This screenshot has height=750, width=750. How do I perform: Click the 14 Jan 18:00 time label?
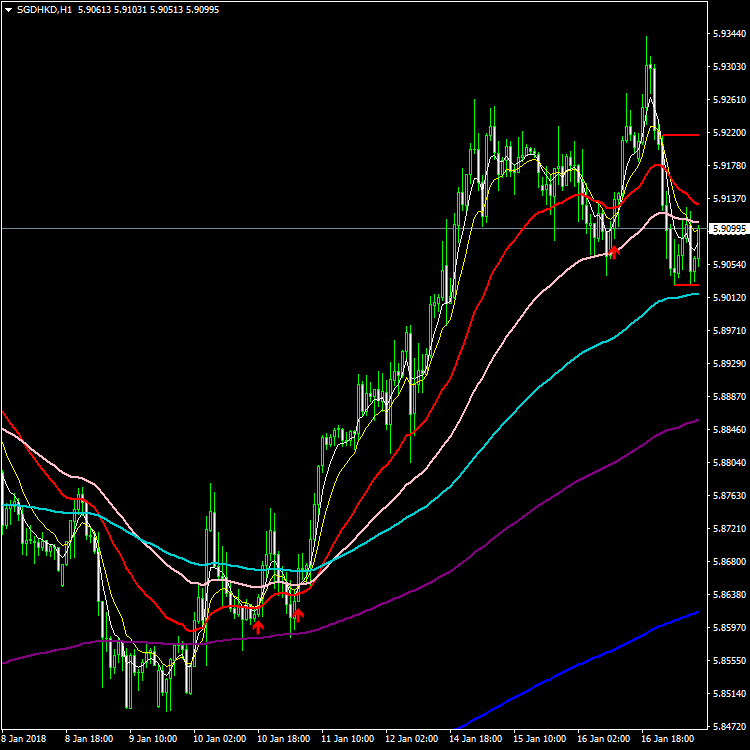[x=476, y=739]
